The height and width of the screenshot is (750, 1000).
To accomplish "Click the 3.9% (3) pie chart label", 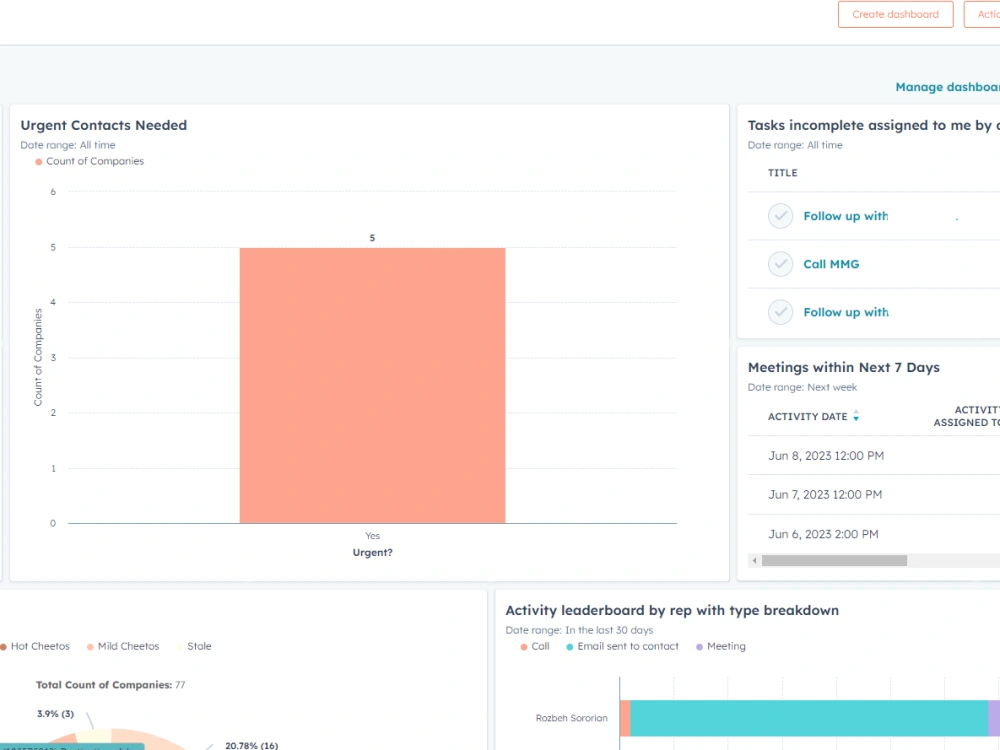I will pos(55,714).
